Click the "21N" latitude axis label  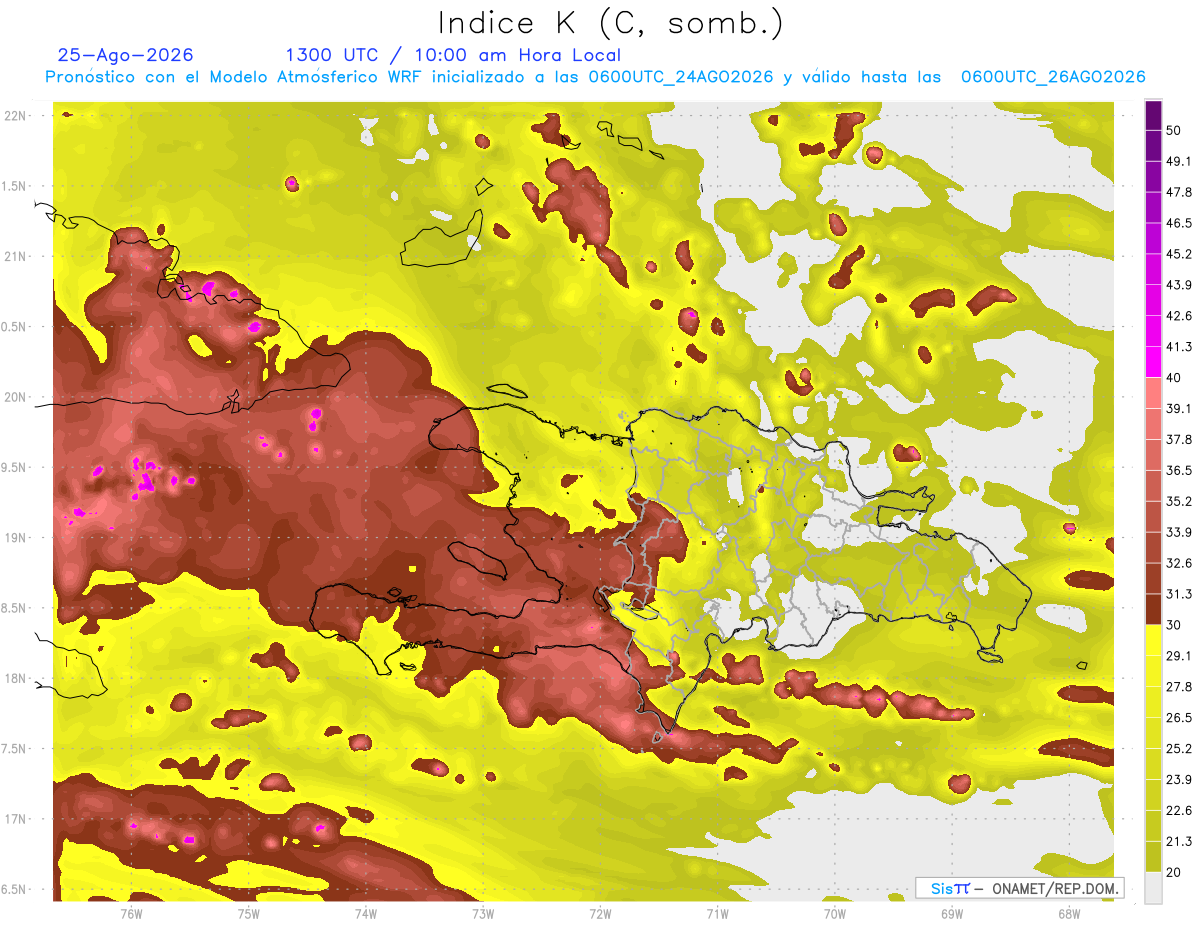(x=16, y=256)
